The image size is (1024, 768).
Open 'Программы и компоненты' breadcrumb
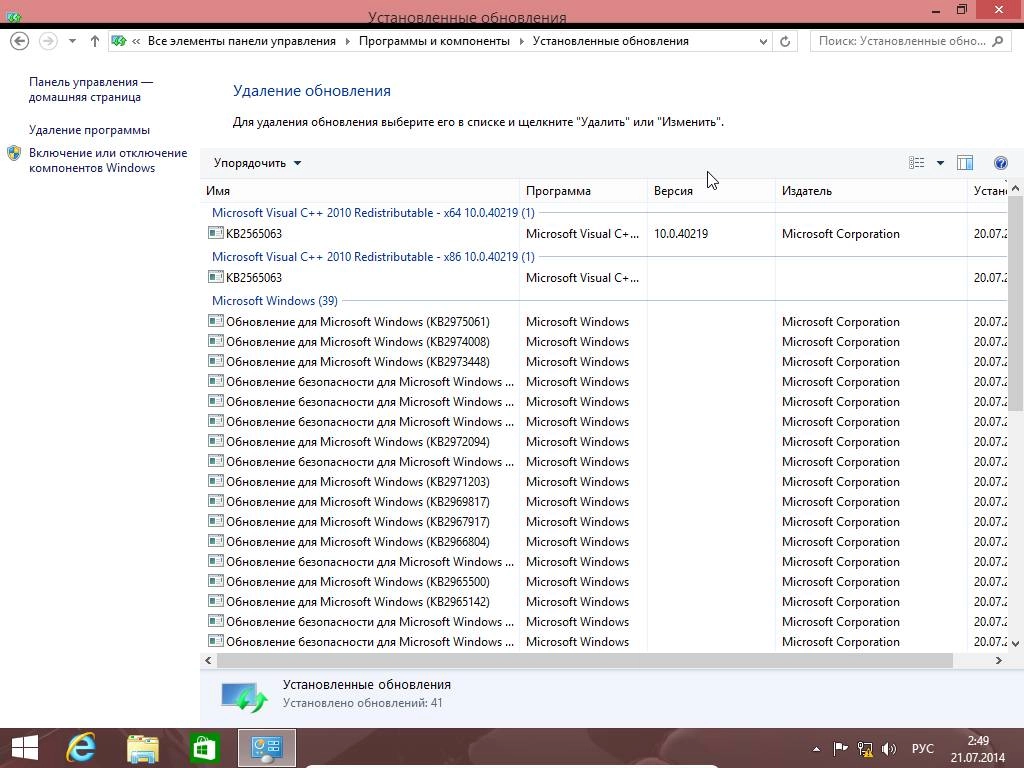click(434, 41)
